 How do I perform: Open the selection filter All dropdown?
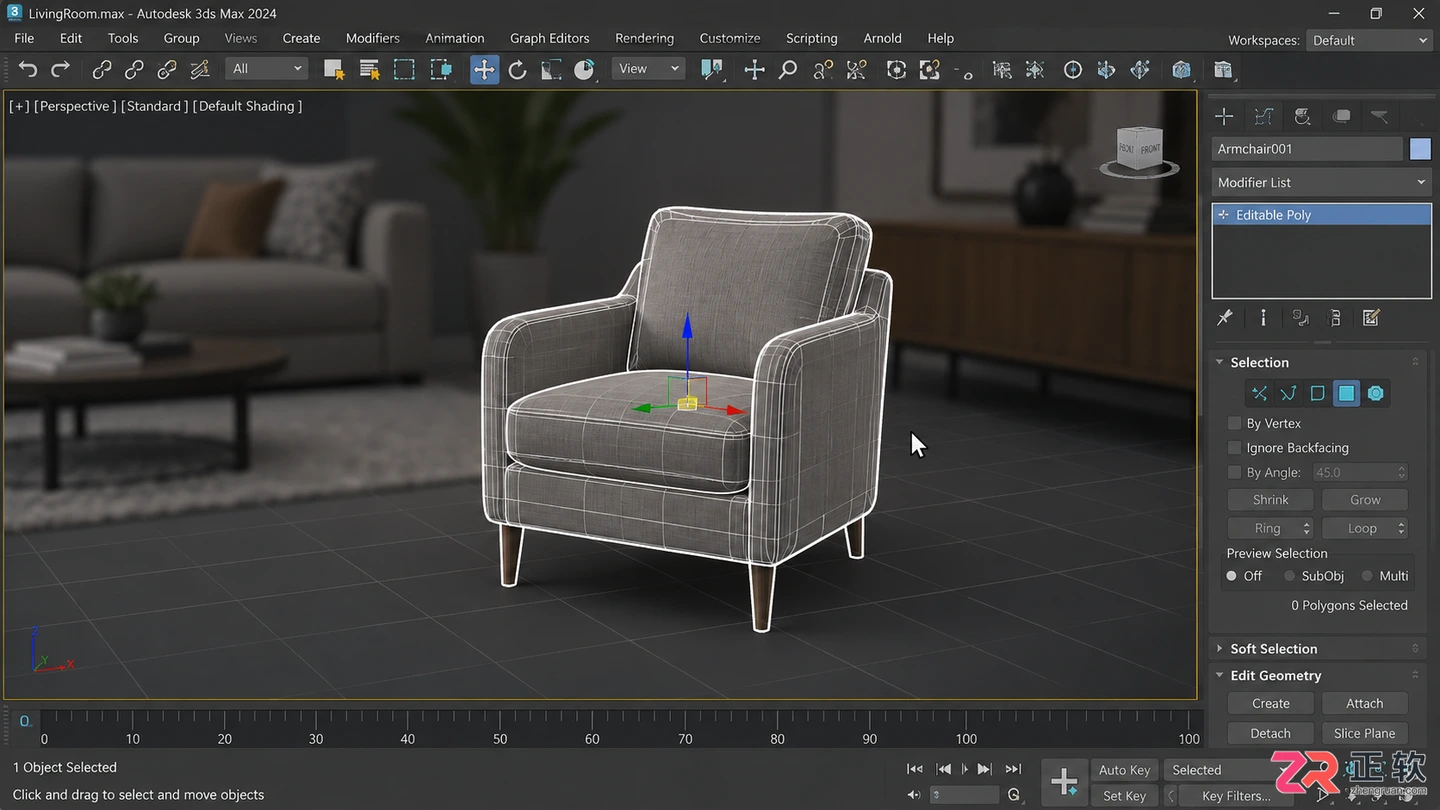point(267,69)
